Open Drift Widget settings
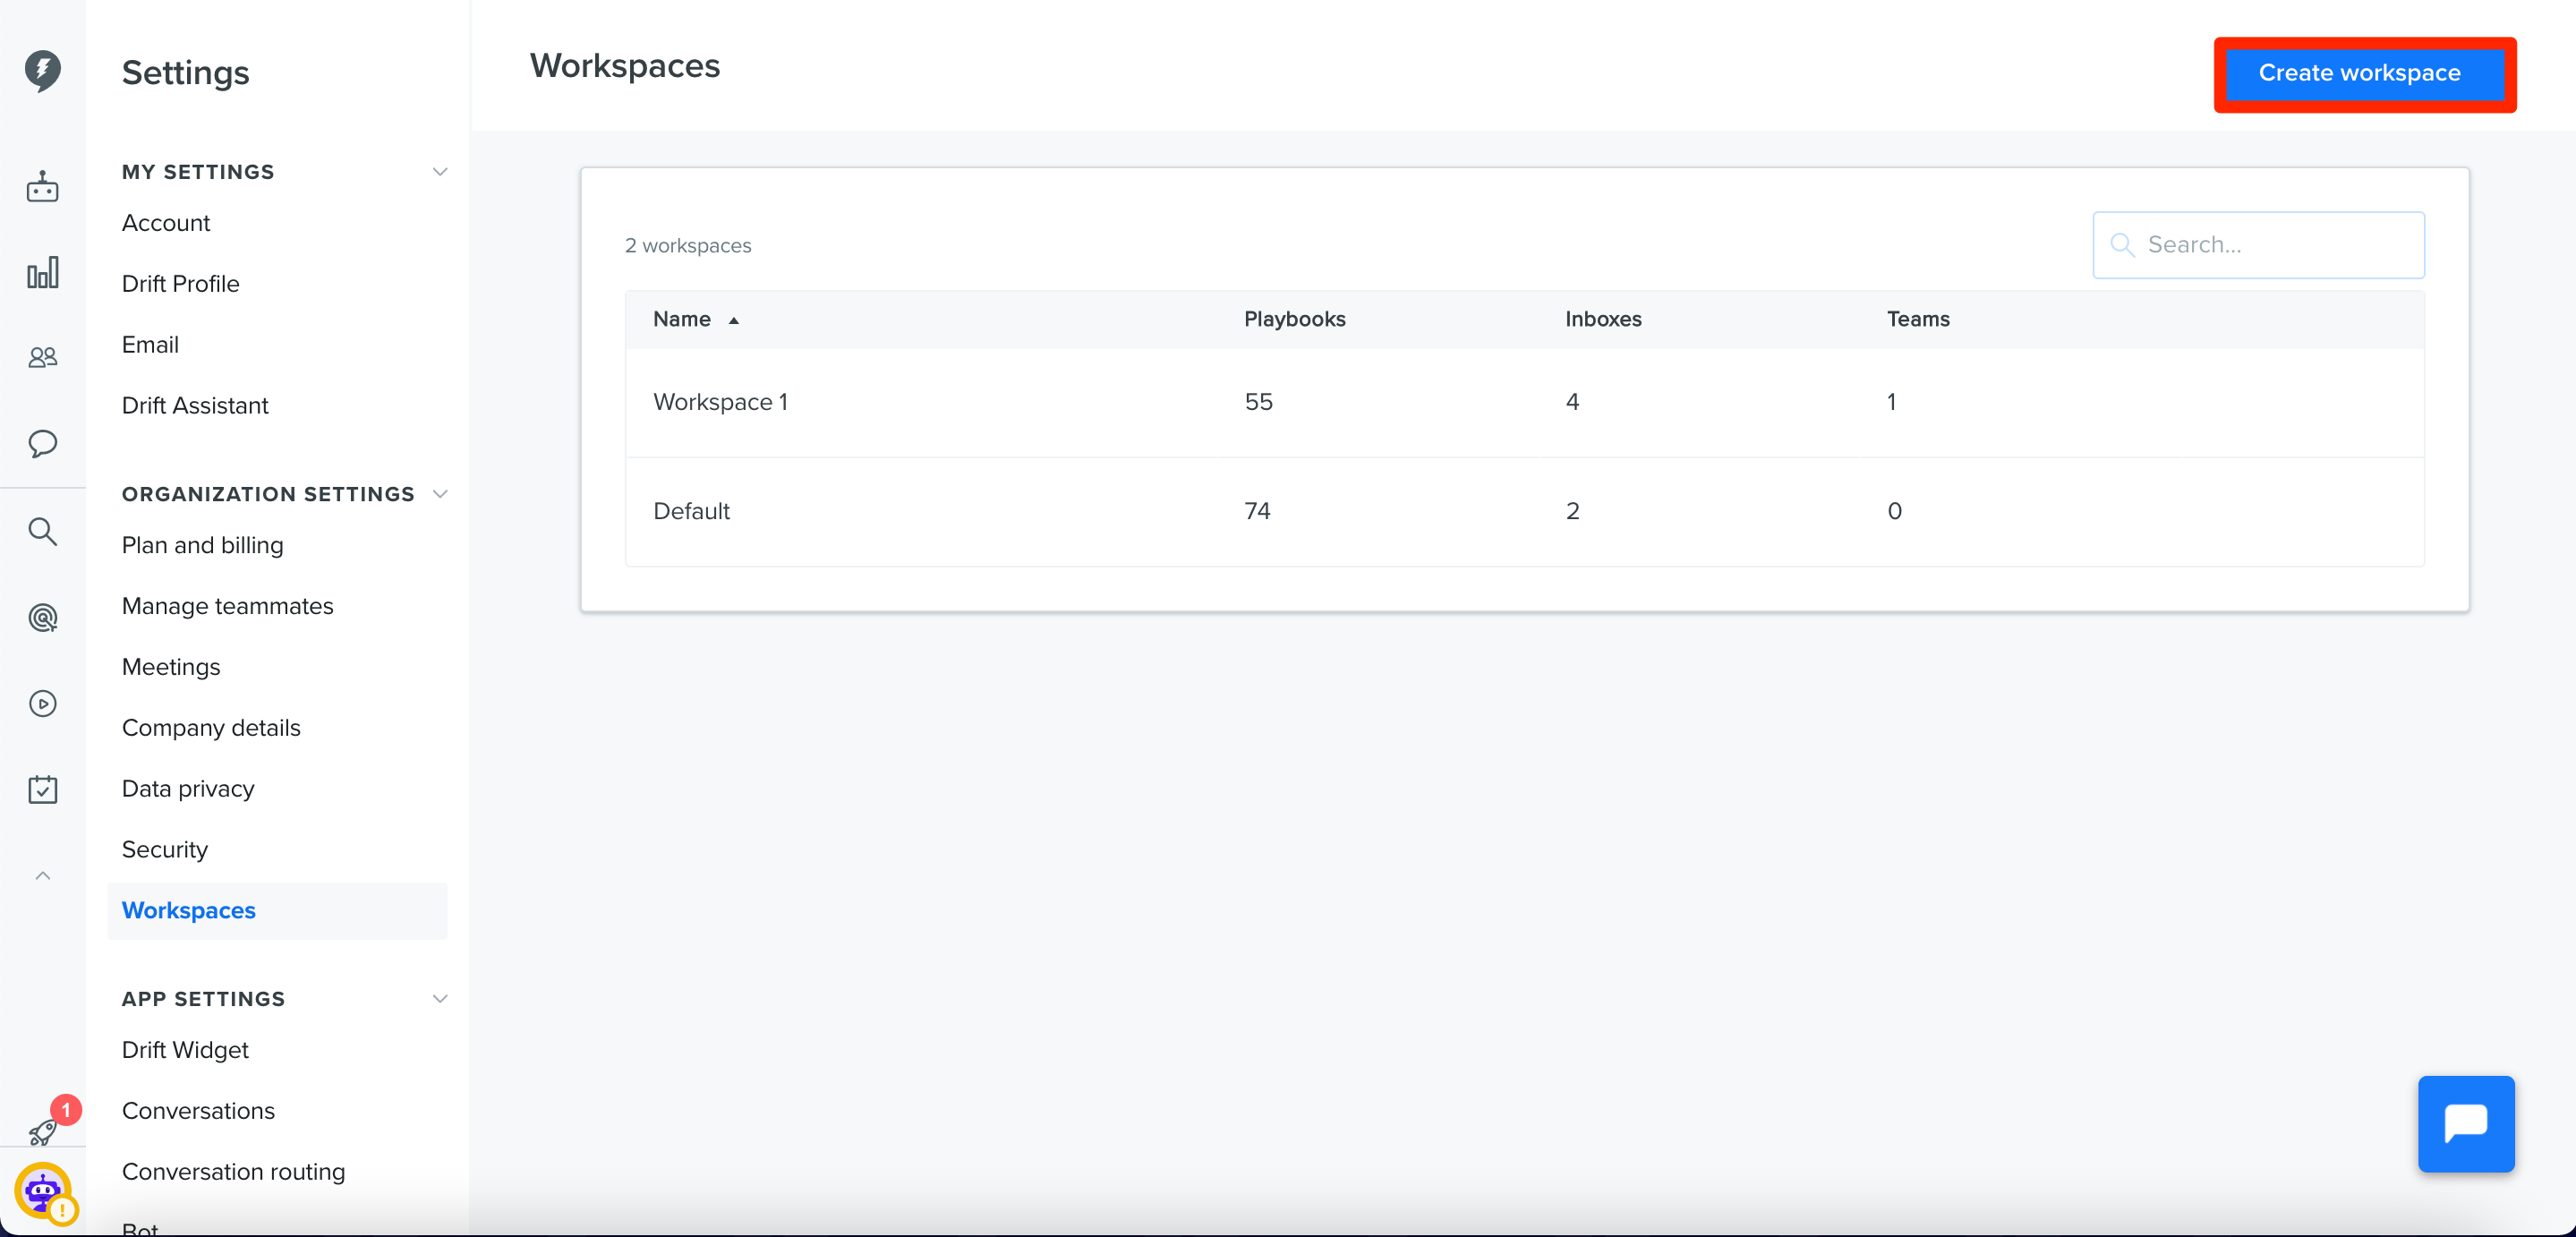The width and height of the screenshot is (2576, 1237). pos(185,1051)
